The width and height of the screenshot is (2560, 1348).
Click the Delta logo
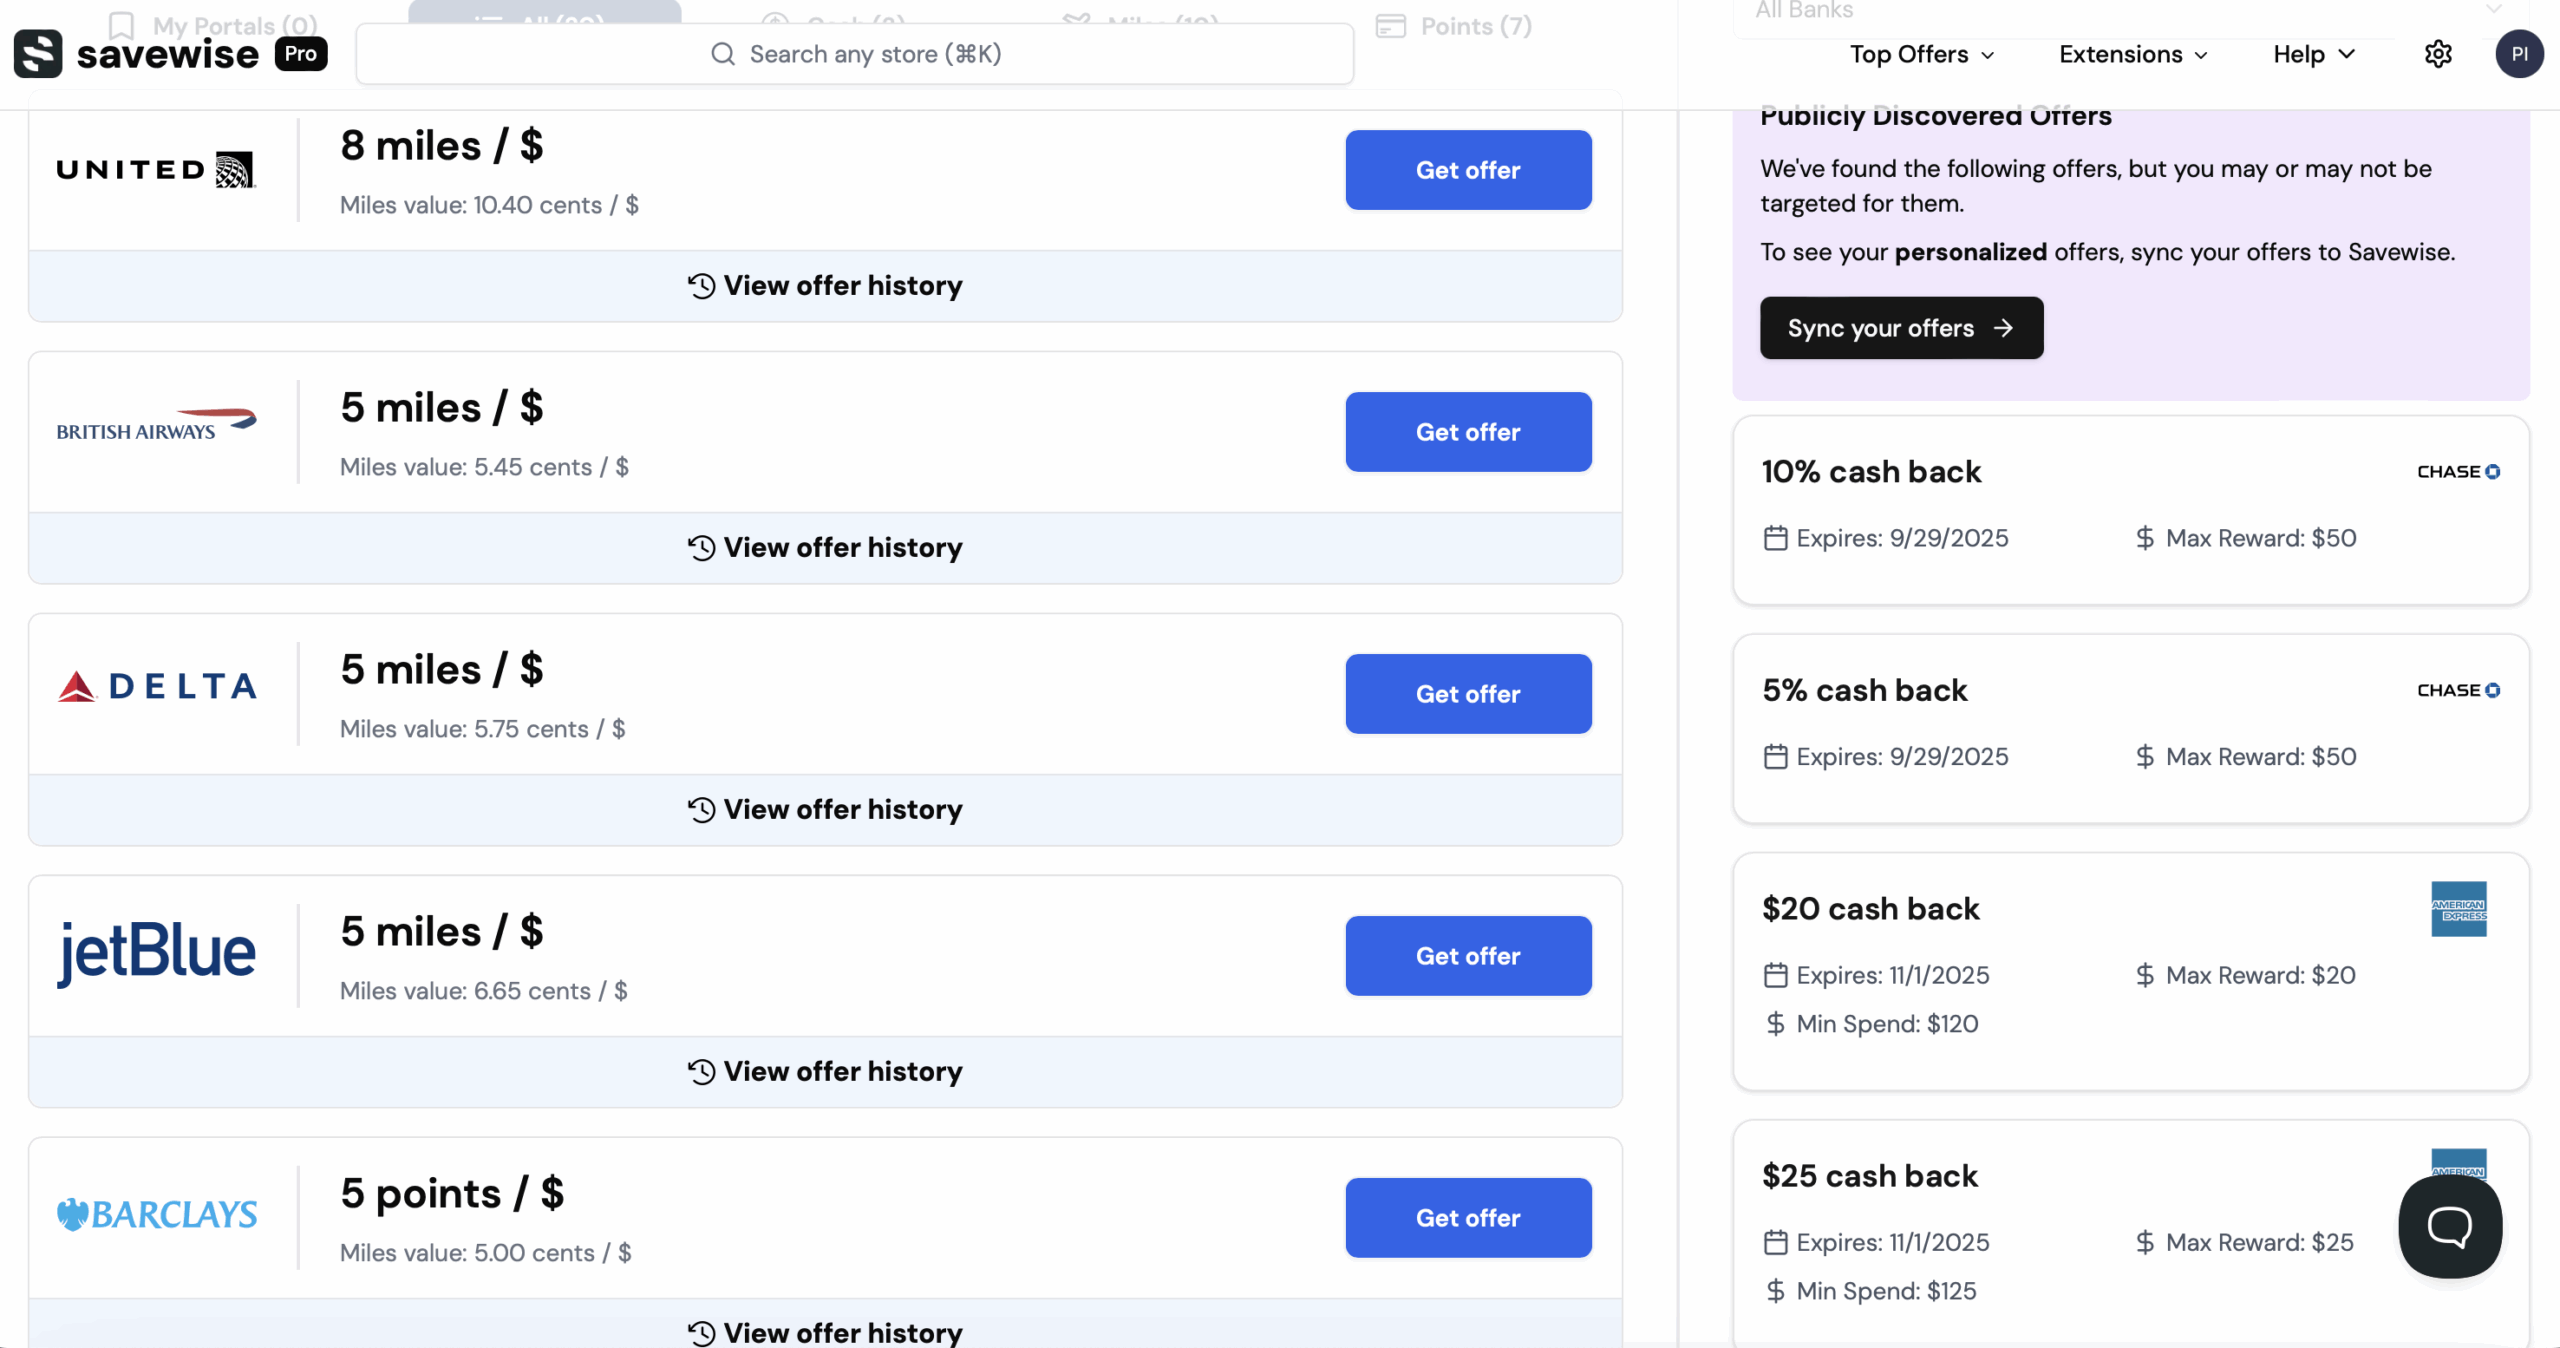[158, 687]
